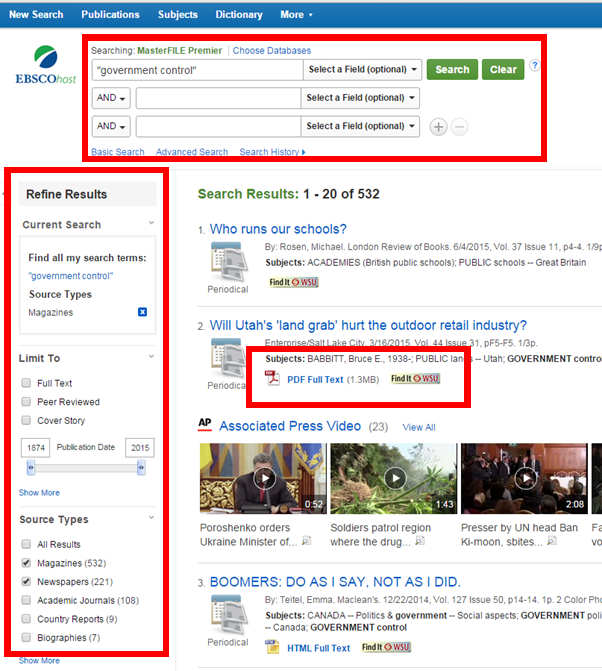
Task: Click the main search box with "government control"
Action: coord(198,70)
